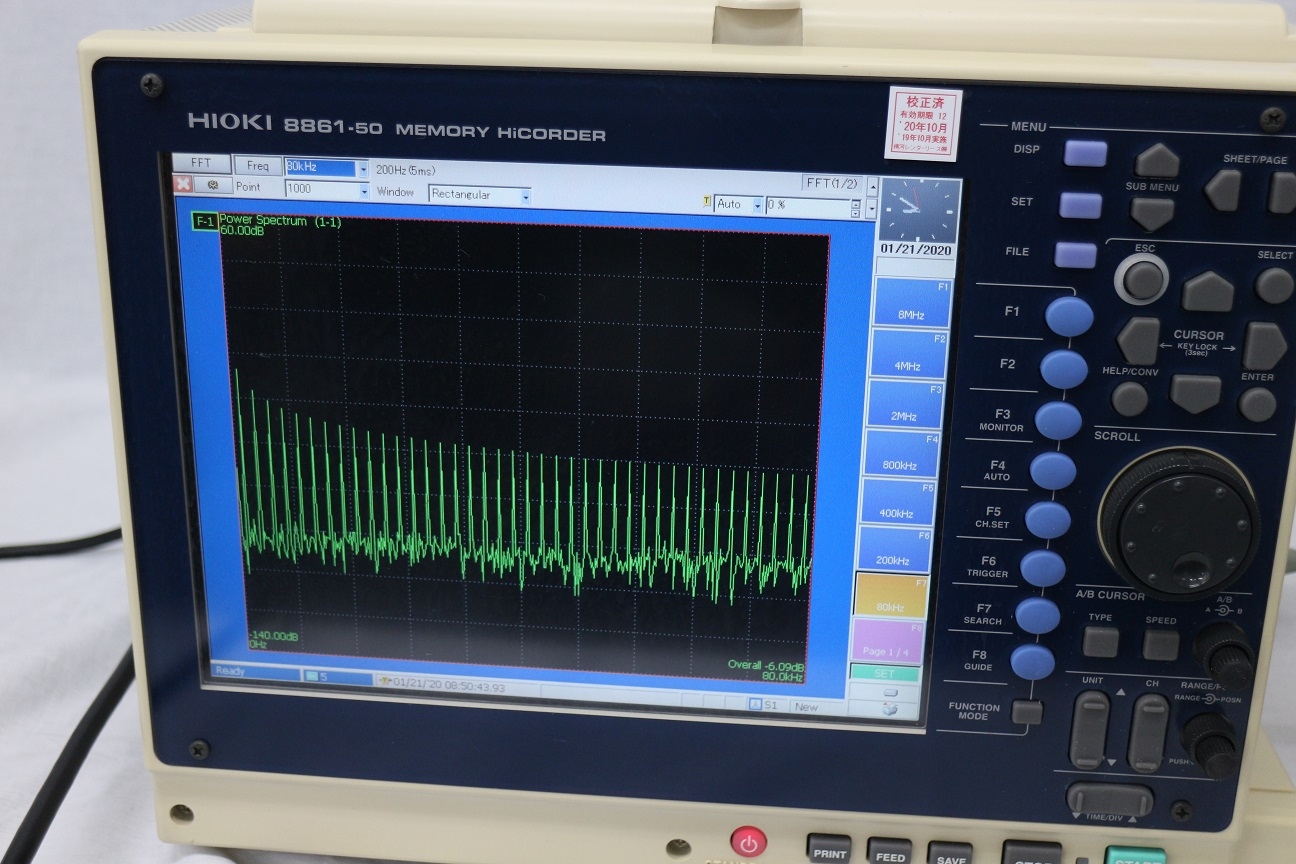Click the Ready status text
This screenshot has height=864, width=1296.
point(230,672)
